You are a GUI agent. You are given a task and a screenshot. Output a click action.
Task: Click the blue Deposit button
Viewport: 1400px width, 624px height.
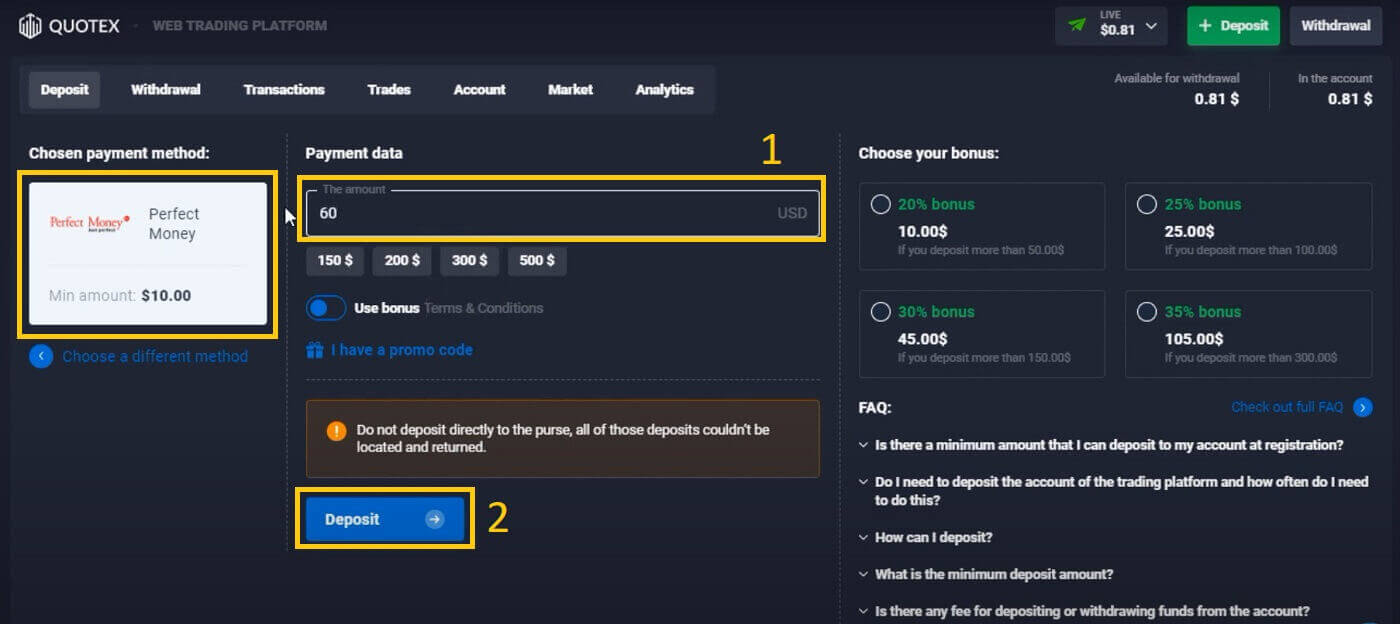pos(383,518)
